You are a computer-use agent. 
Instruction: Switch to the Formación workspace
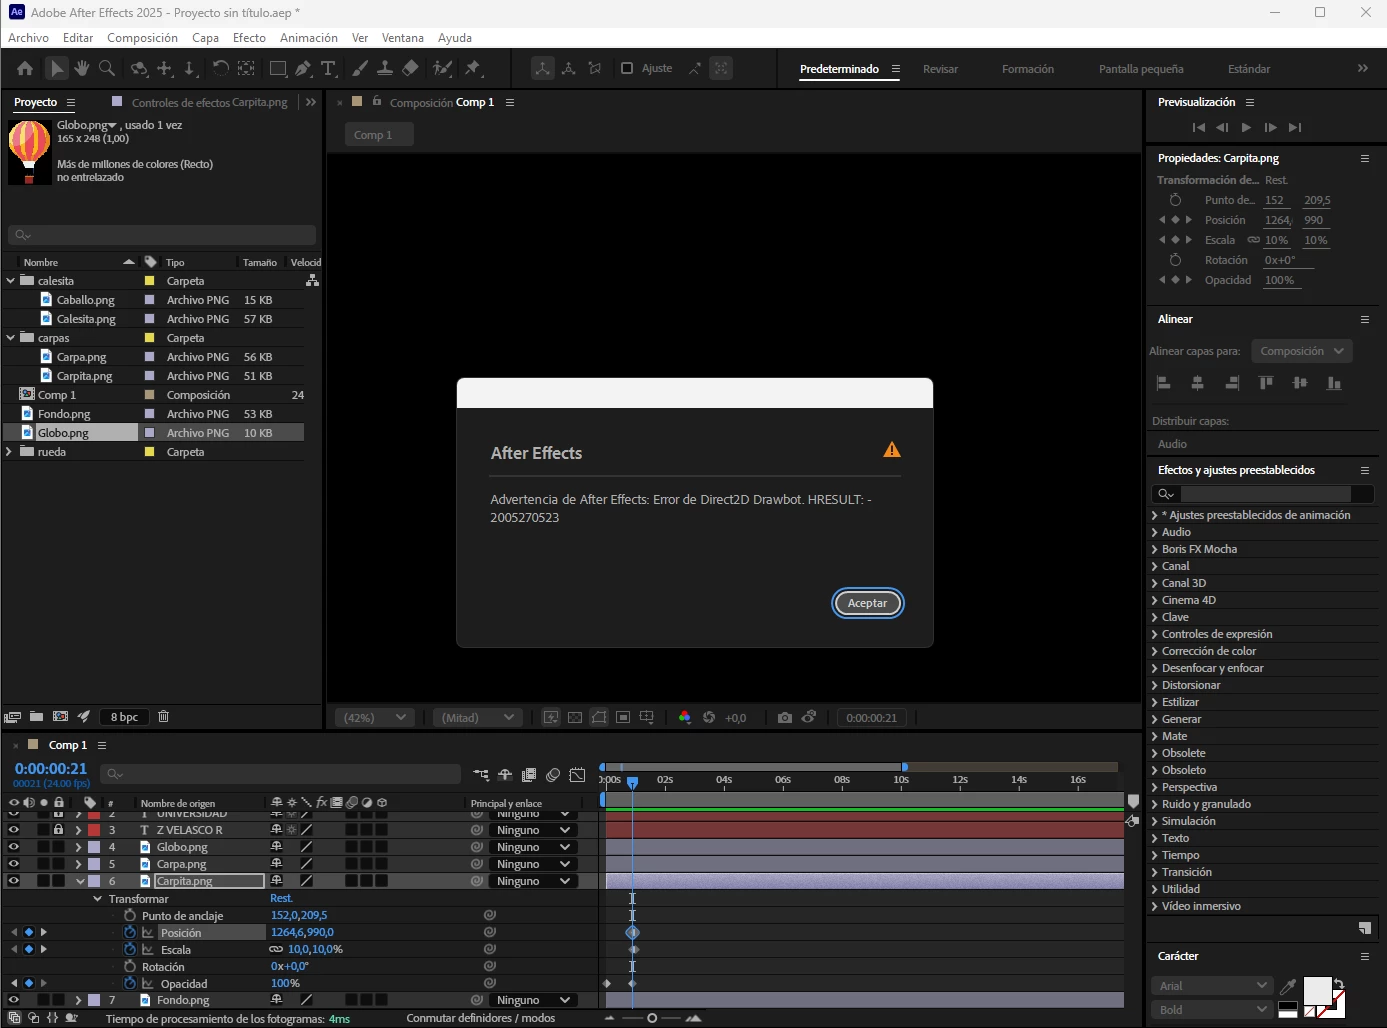coord(1028,69)
